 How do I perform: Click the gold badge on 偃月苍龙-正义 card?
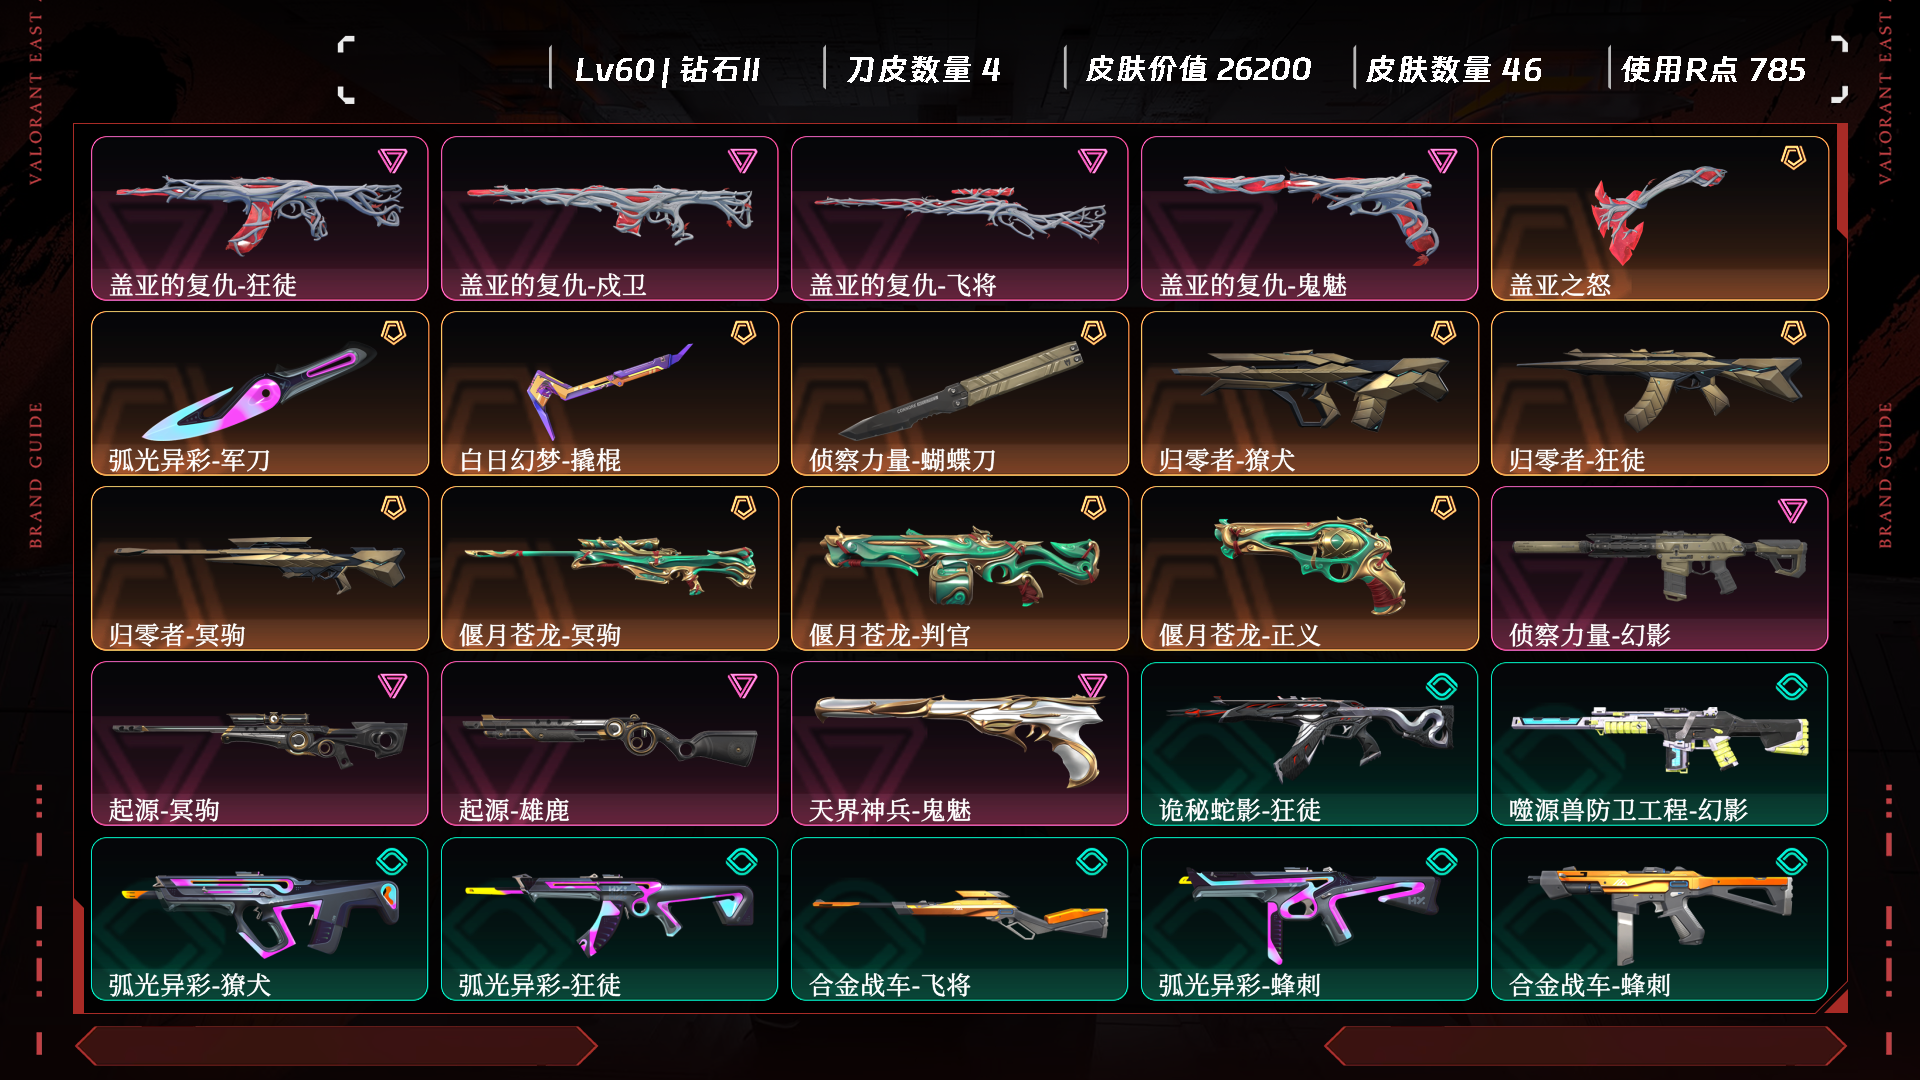(1443, 508)
